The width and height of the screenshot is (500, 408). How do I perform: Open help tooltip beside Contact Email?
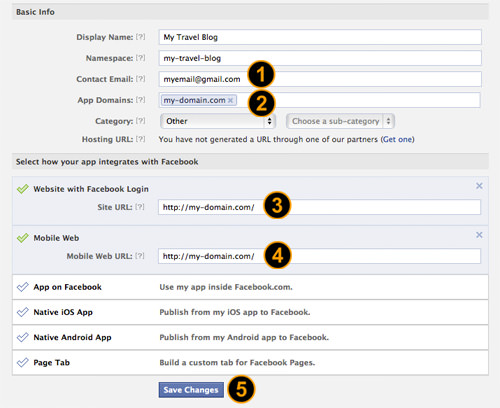click(140, 79)
